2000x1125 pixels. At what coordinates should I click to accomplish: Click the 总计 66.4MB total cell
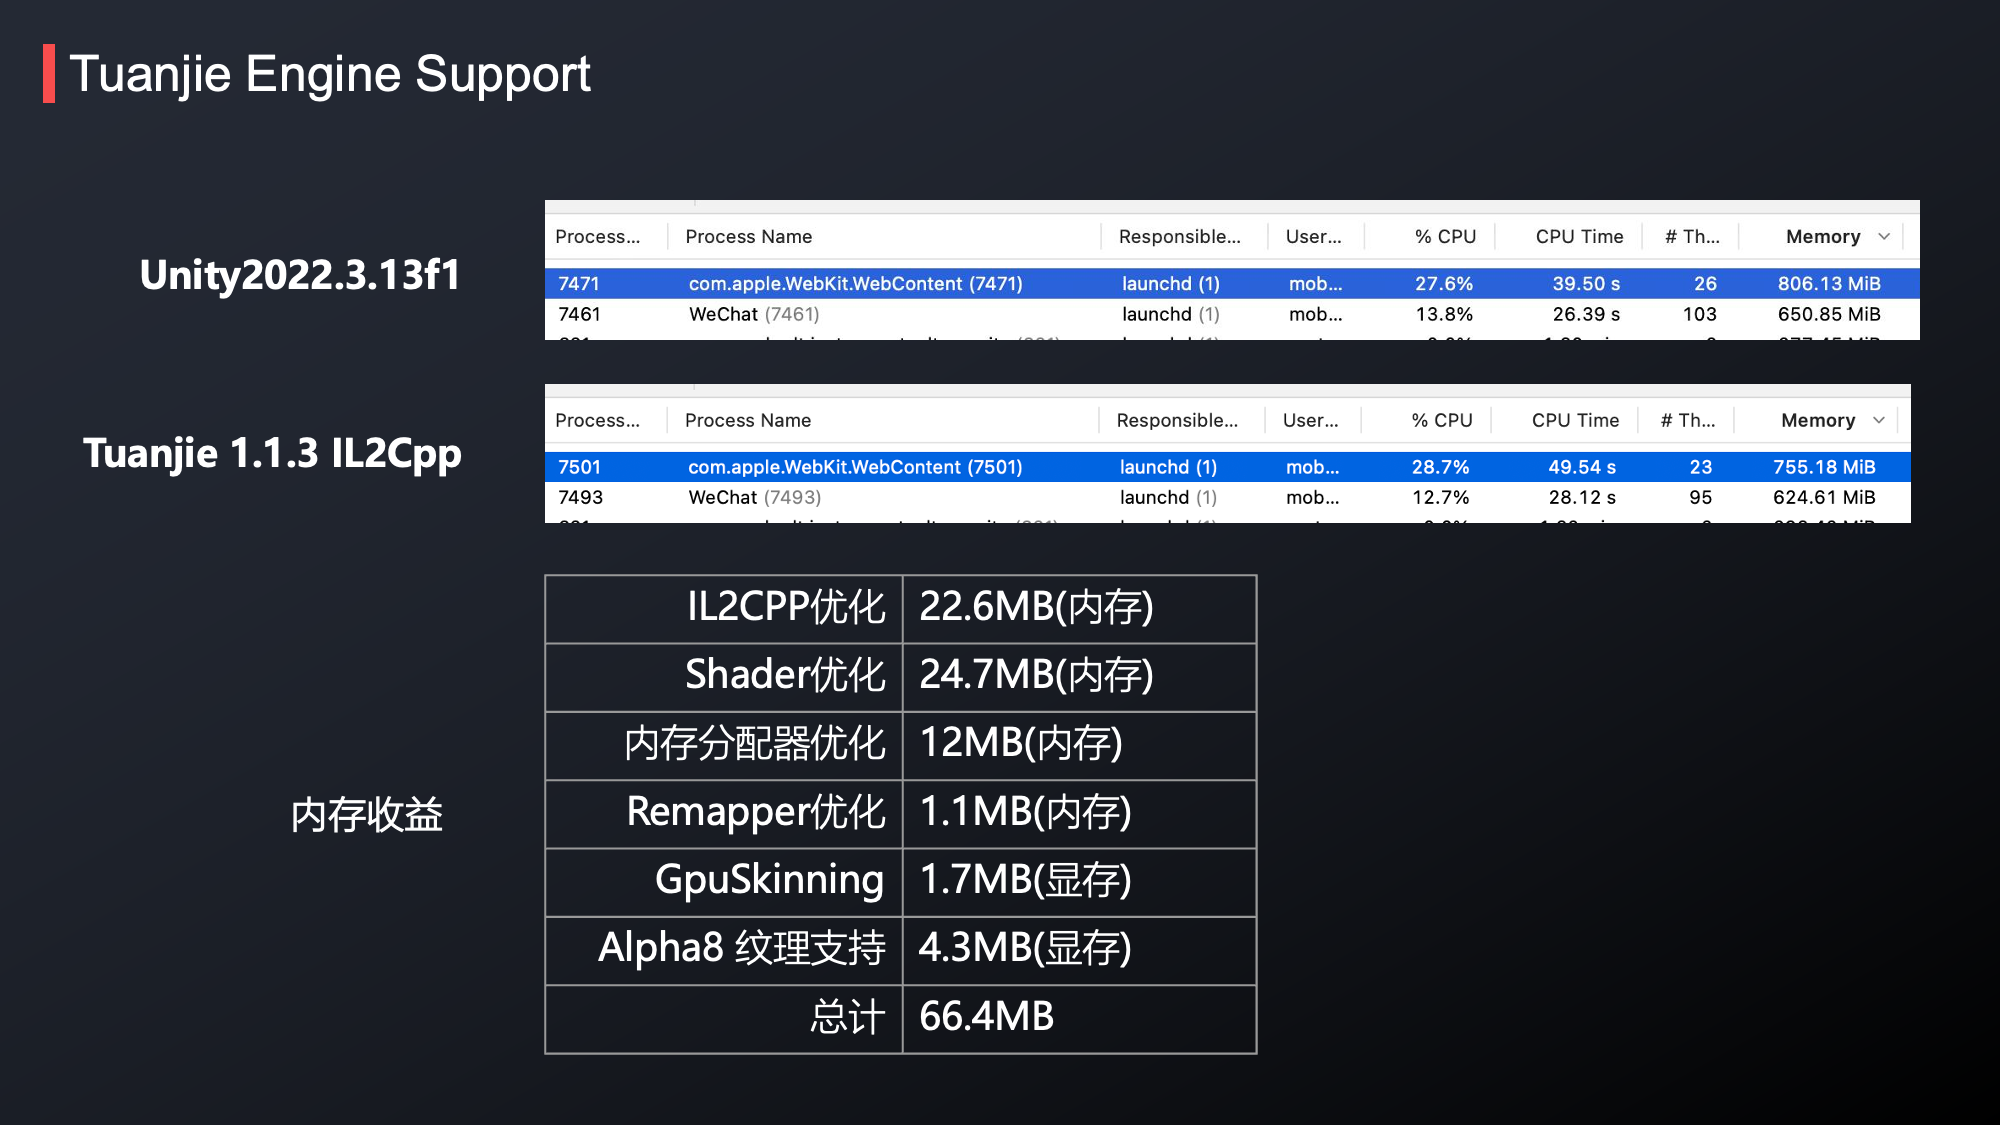point(986,1018)
